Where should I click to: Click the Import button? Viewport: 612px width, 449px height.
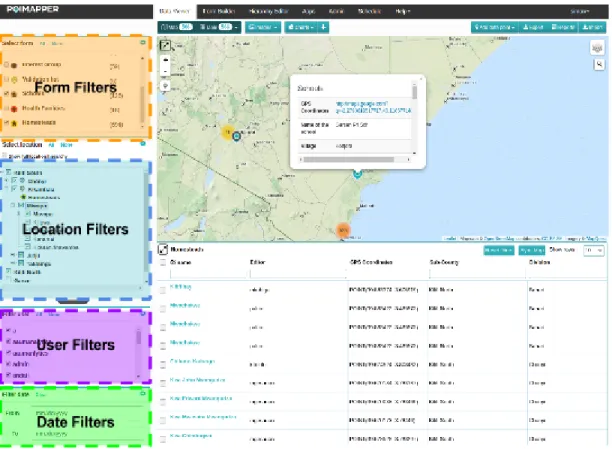click(x=592, y=27)
